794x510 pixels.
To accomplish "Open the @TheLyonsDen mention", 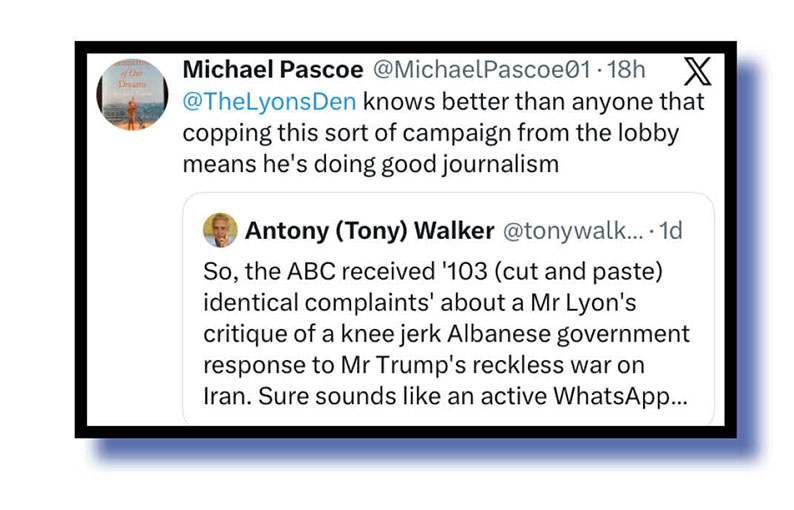I will point(268,101).
